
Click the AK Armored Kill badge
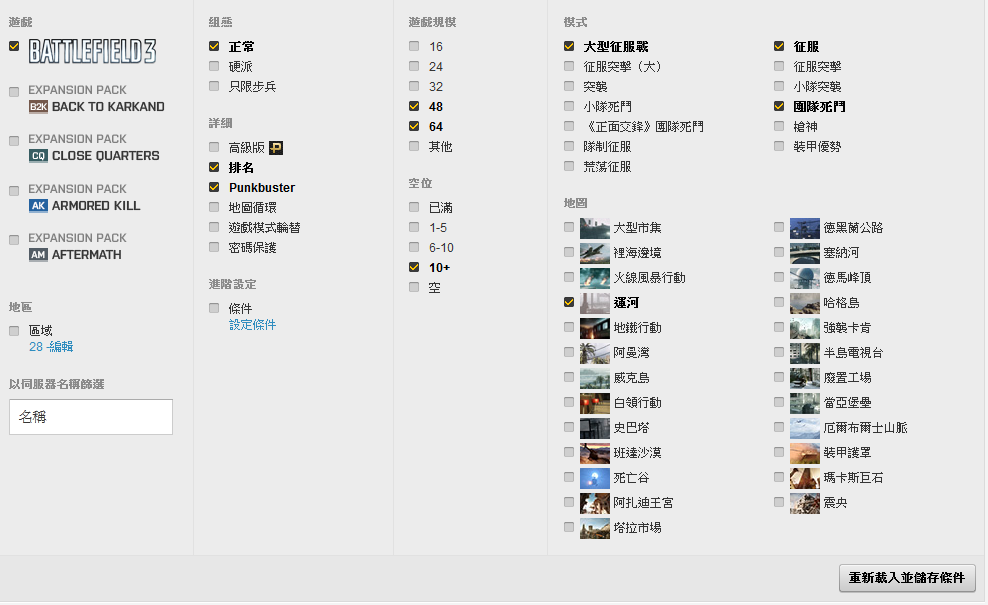pos(38,206)
